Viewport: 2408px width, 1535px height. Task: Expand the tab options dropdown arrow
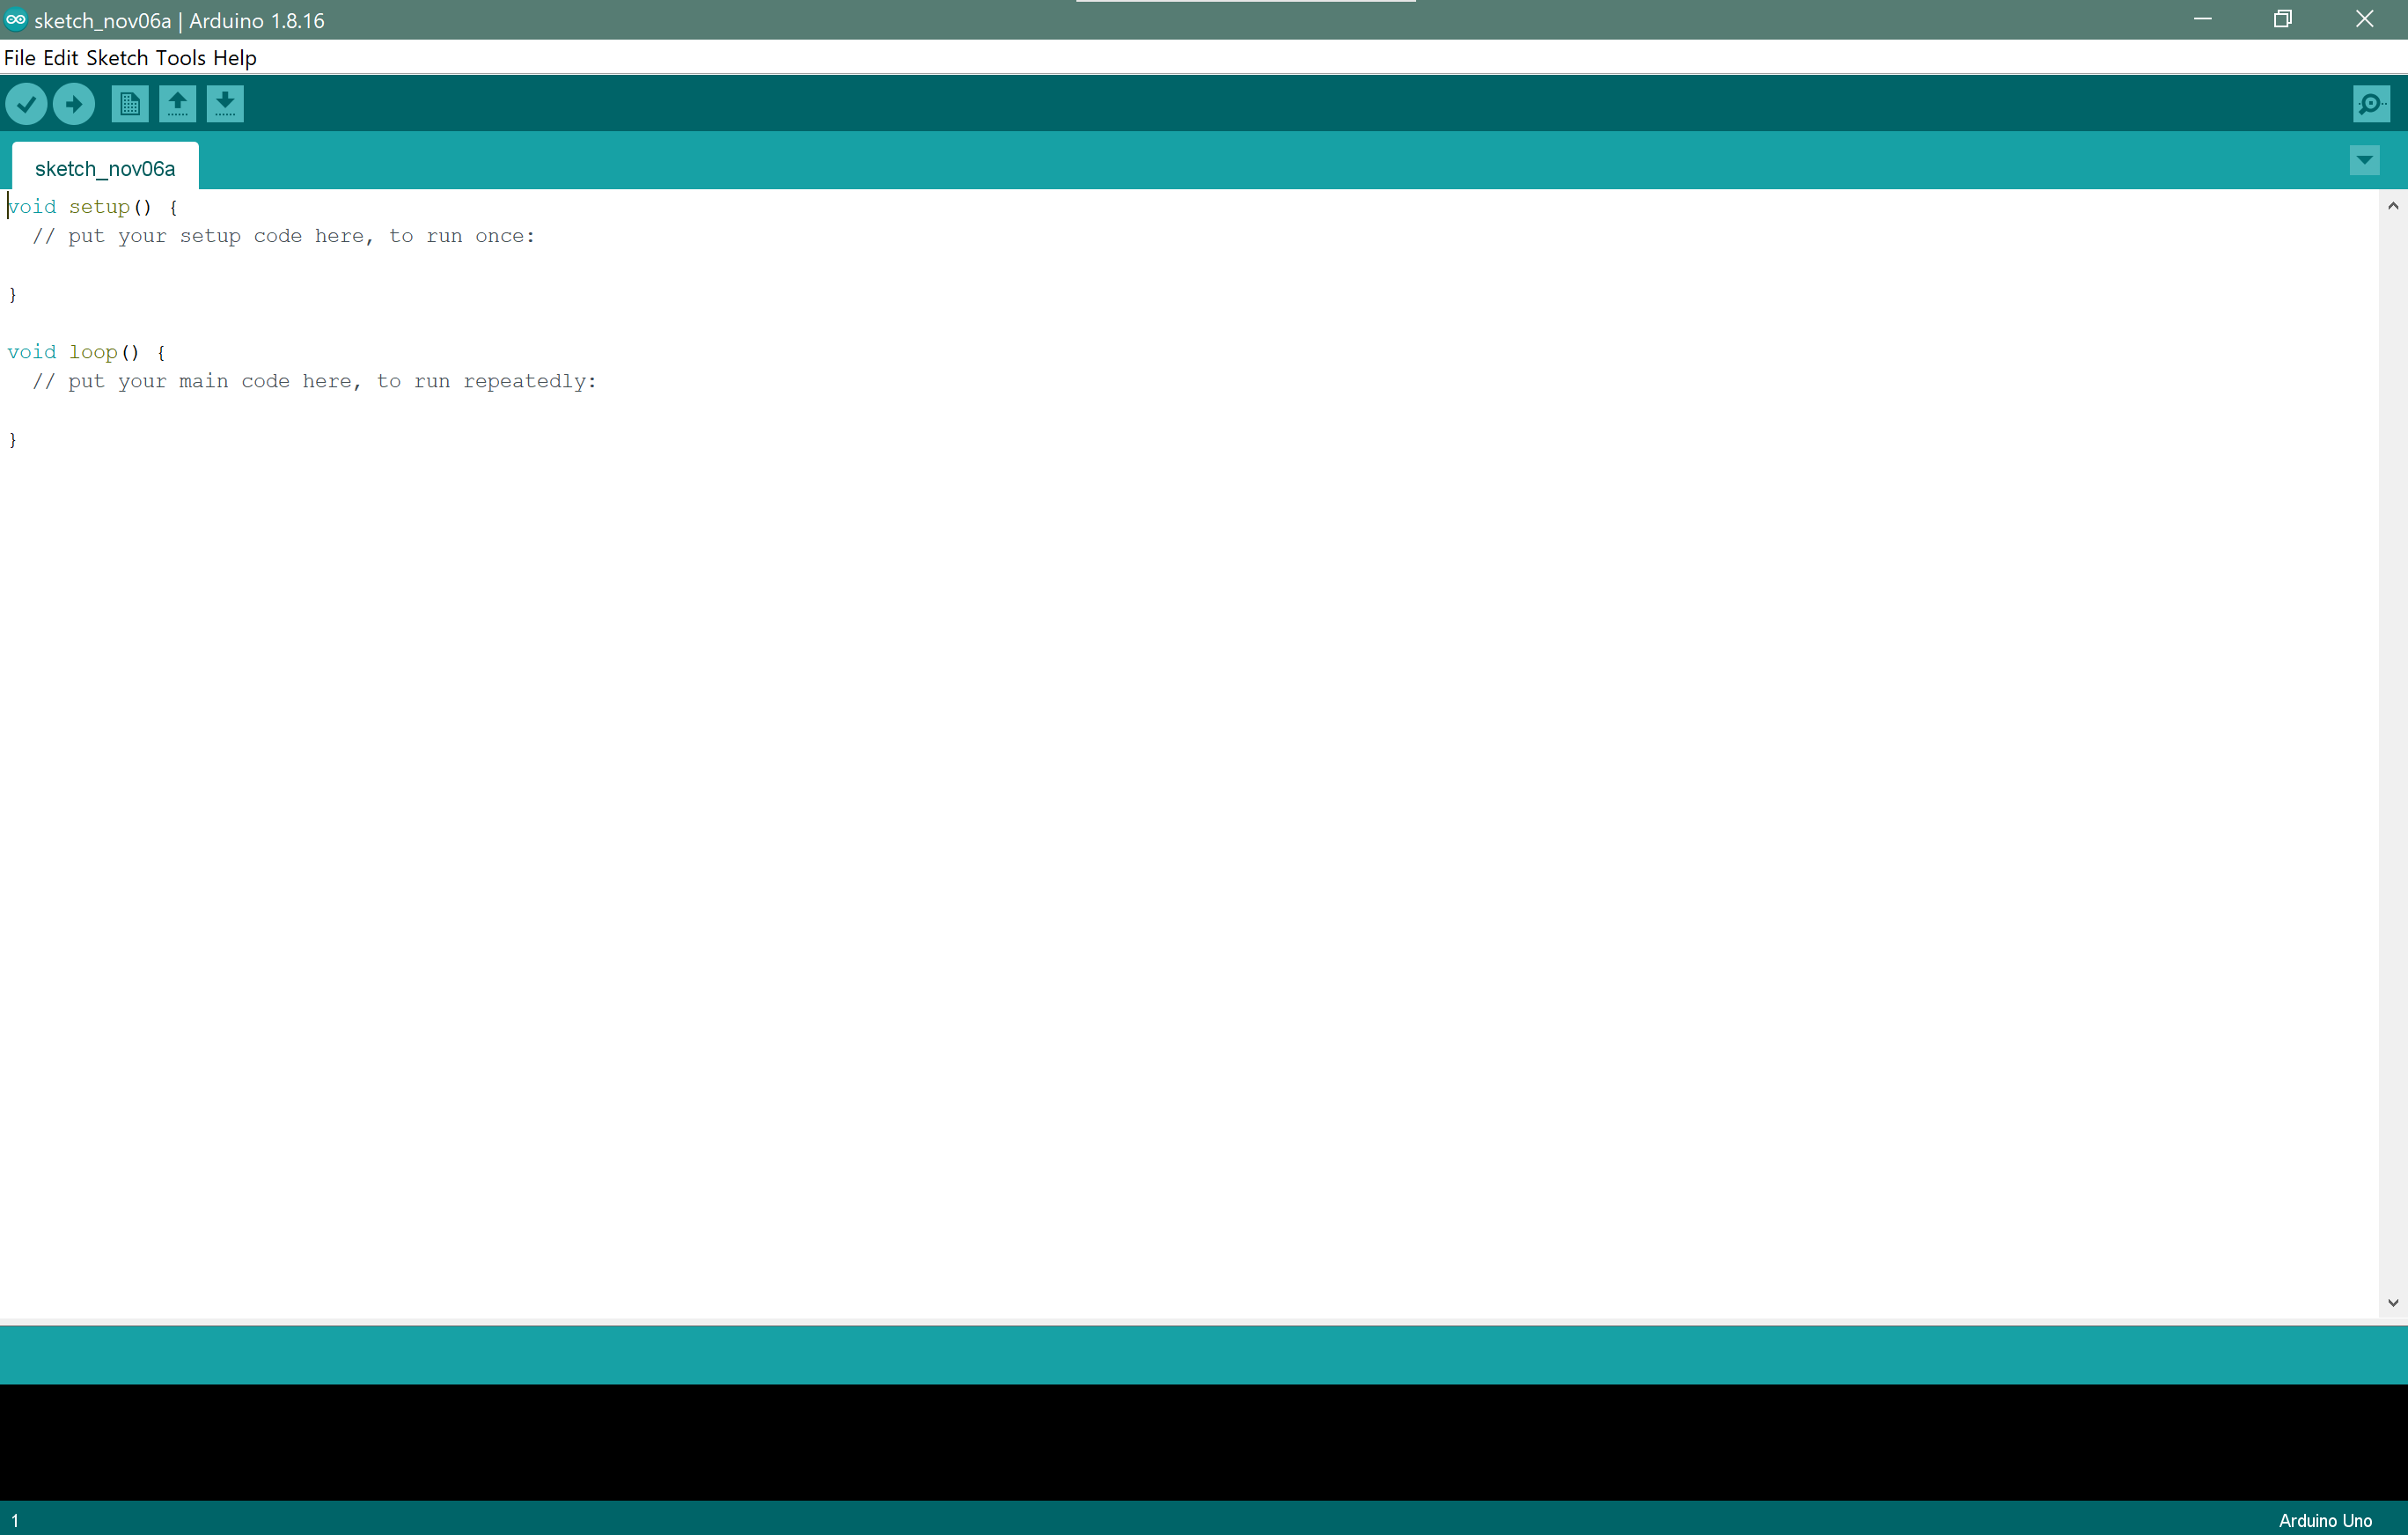click(2364, 160)
